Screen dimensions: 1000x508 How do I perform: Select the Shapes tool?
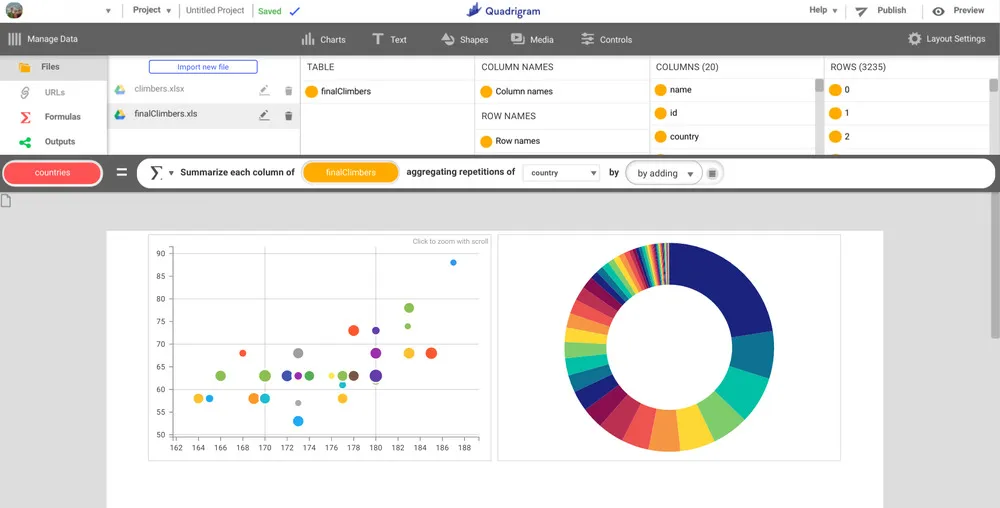[x=464, y=39]
